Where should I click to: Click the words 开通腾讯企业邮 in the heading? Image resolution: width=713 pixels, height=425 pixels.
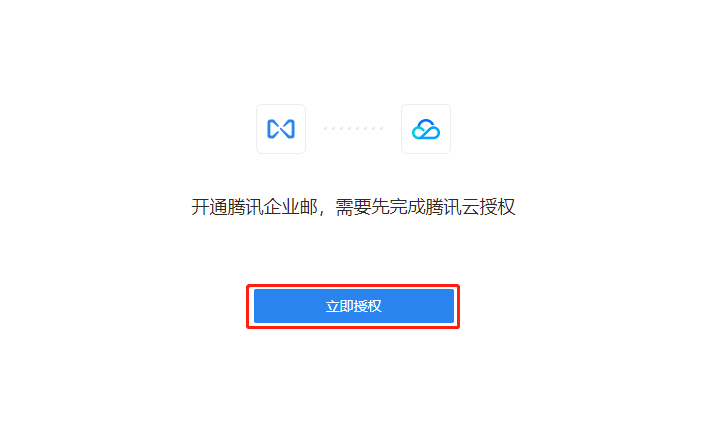tap(254, 207)
